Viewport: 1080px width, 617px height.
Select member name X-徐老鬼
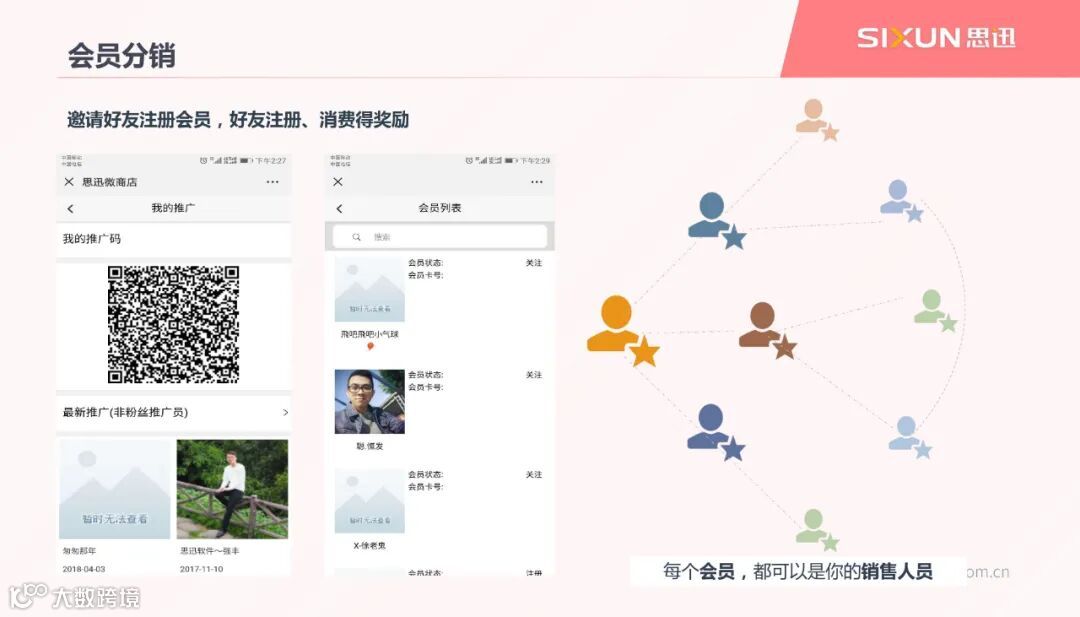coord(369,545)
